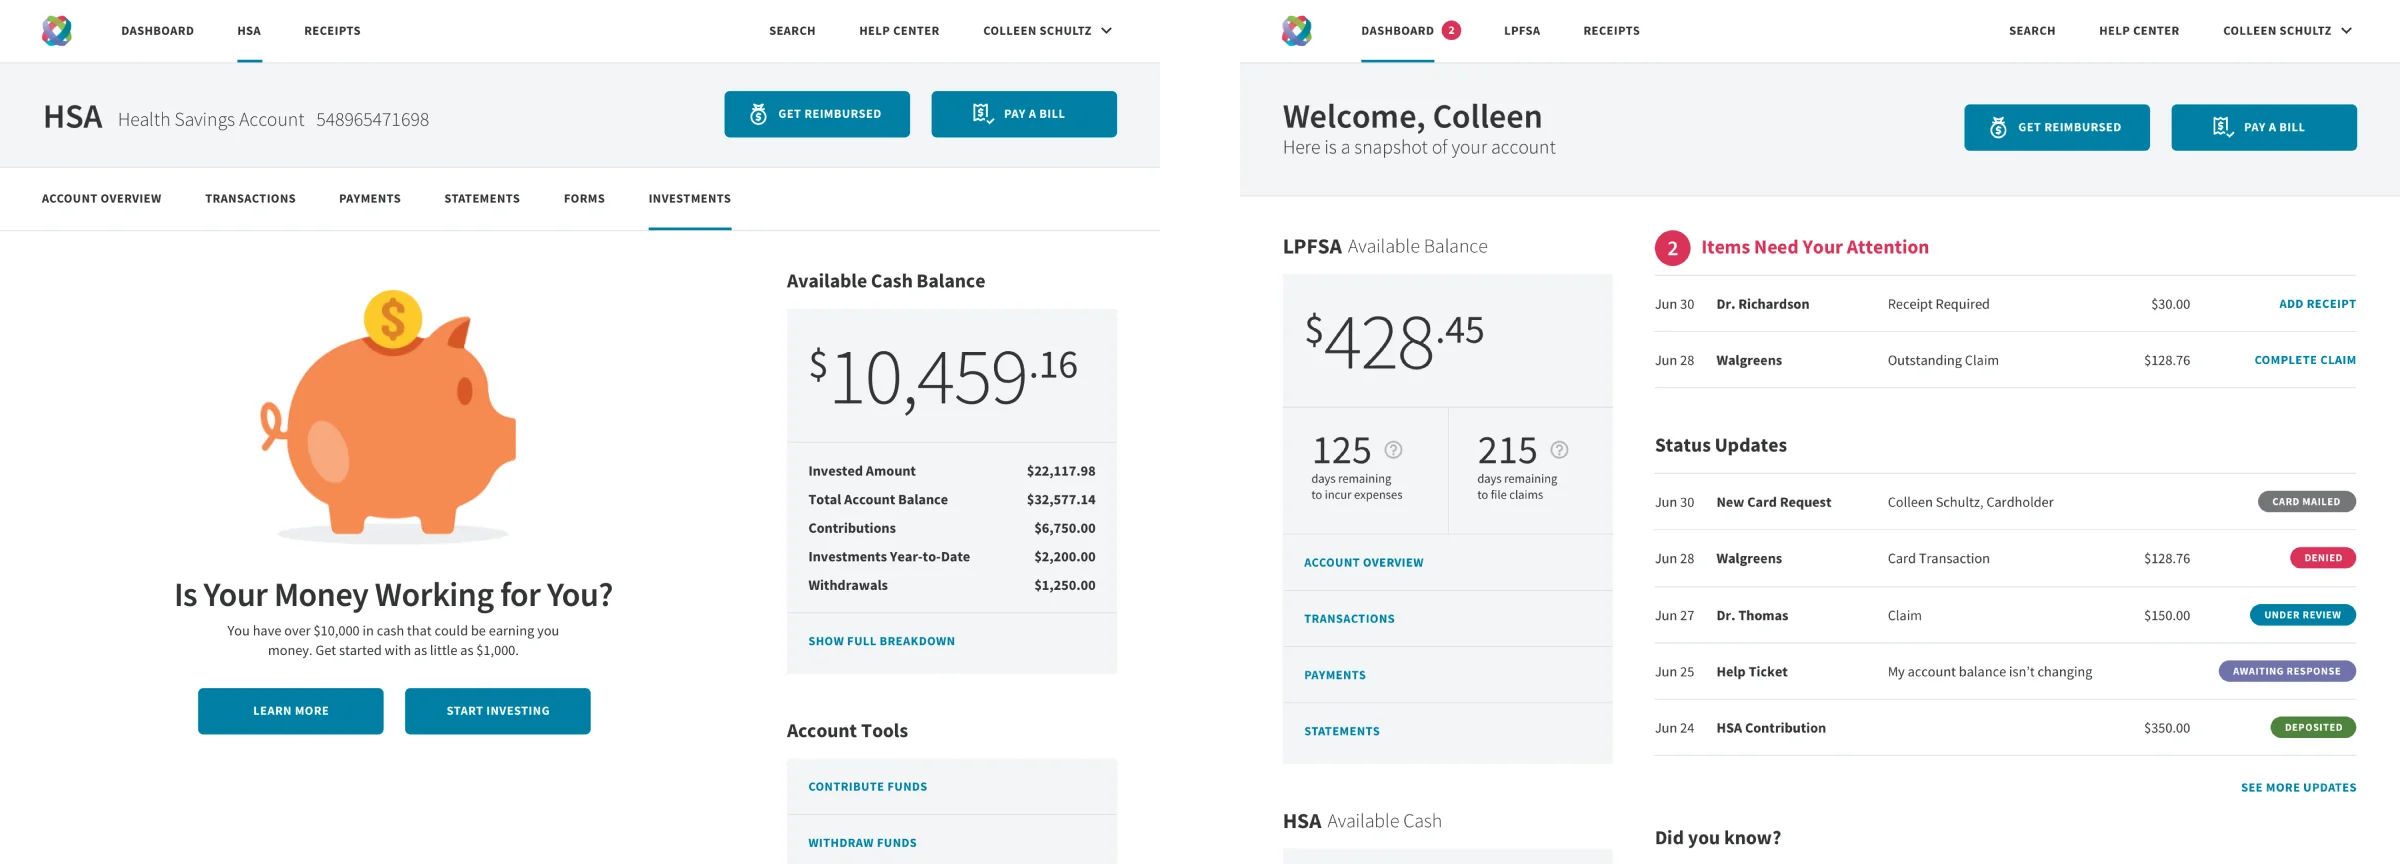2400x864 pixels.
Task: Click the help icon next to 215 days remaining
Action: click(1559, 450)
